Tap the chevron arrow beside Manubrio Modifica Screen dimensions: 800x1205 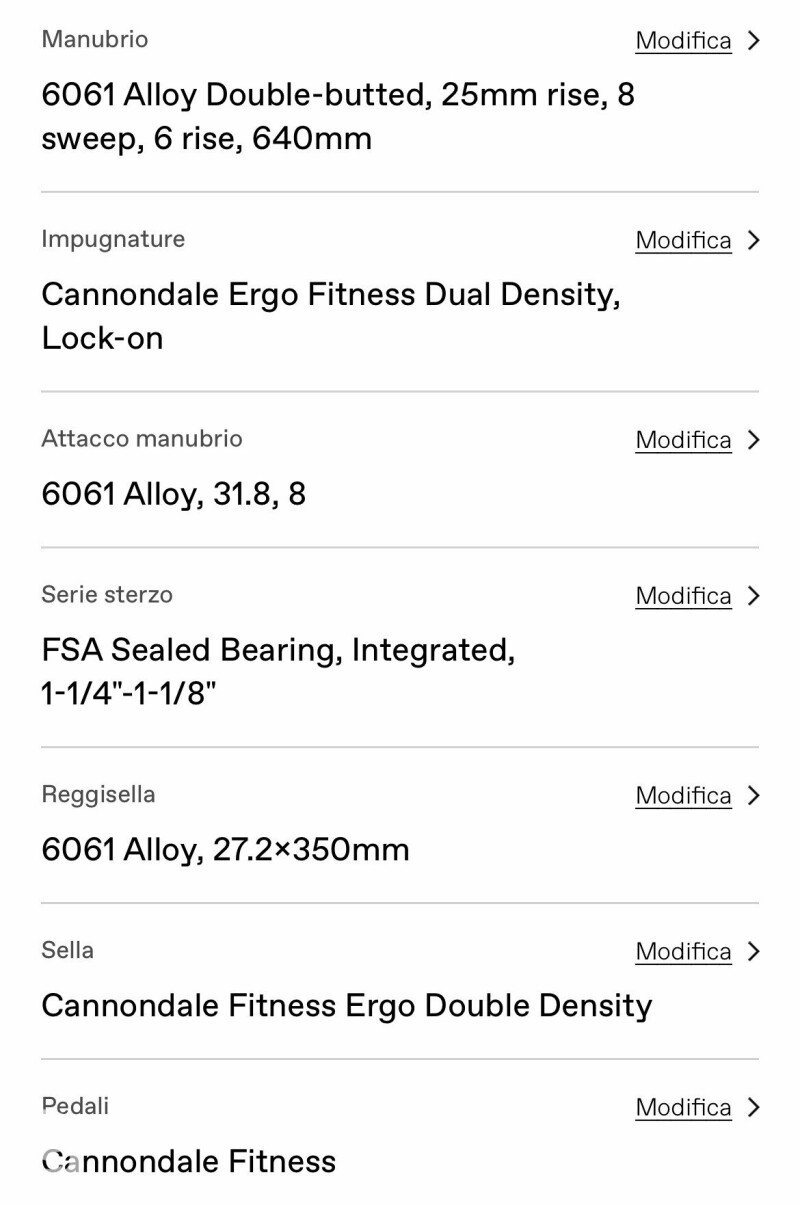[x=754, y=41]
